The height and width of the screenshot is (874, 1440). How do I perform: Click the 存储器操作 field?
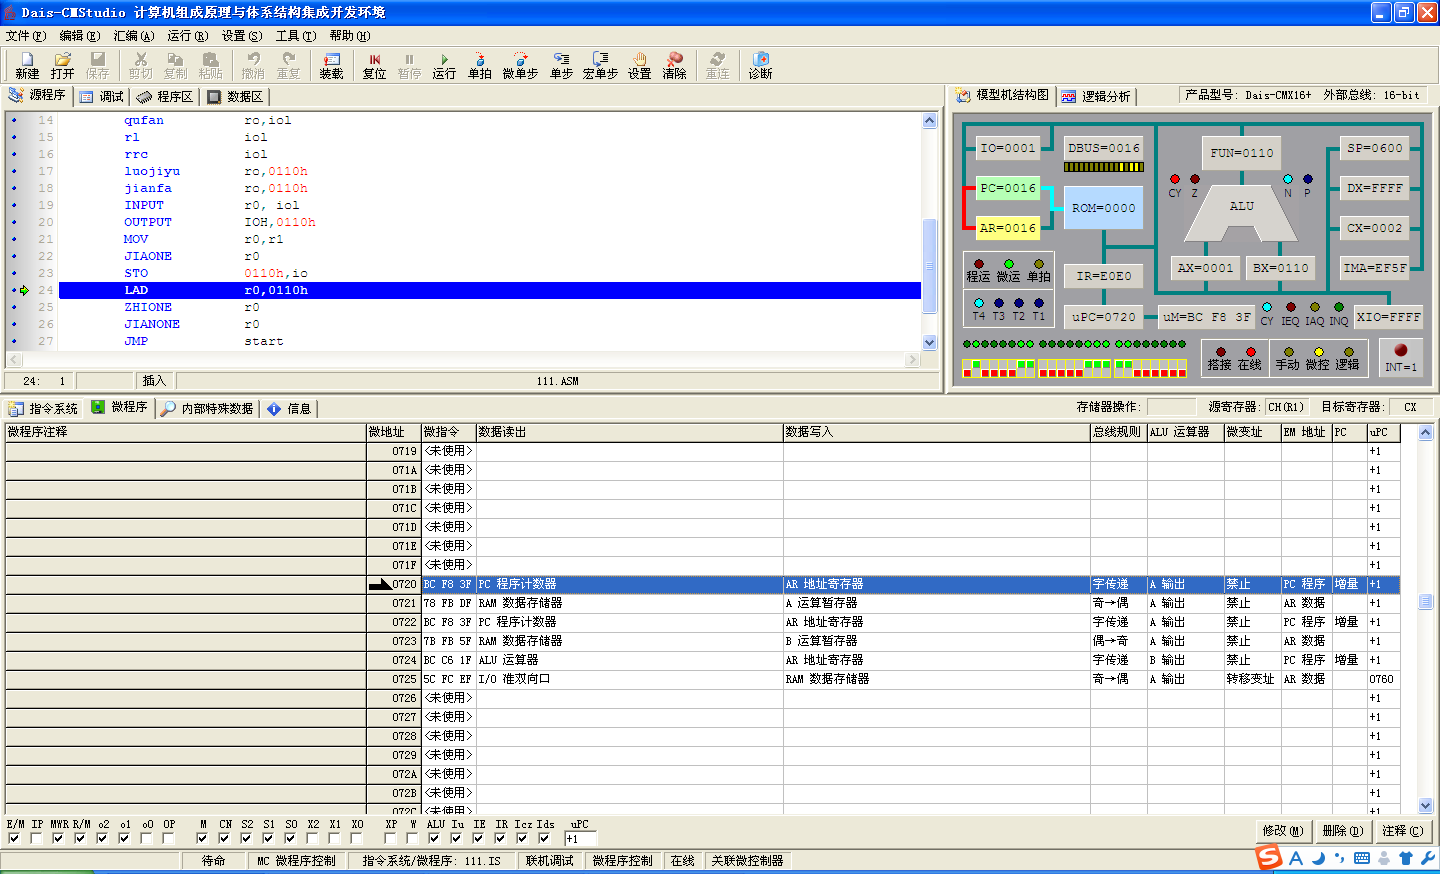click(1171, 407)
